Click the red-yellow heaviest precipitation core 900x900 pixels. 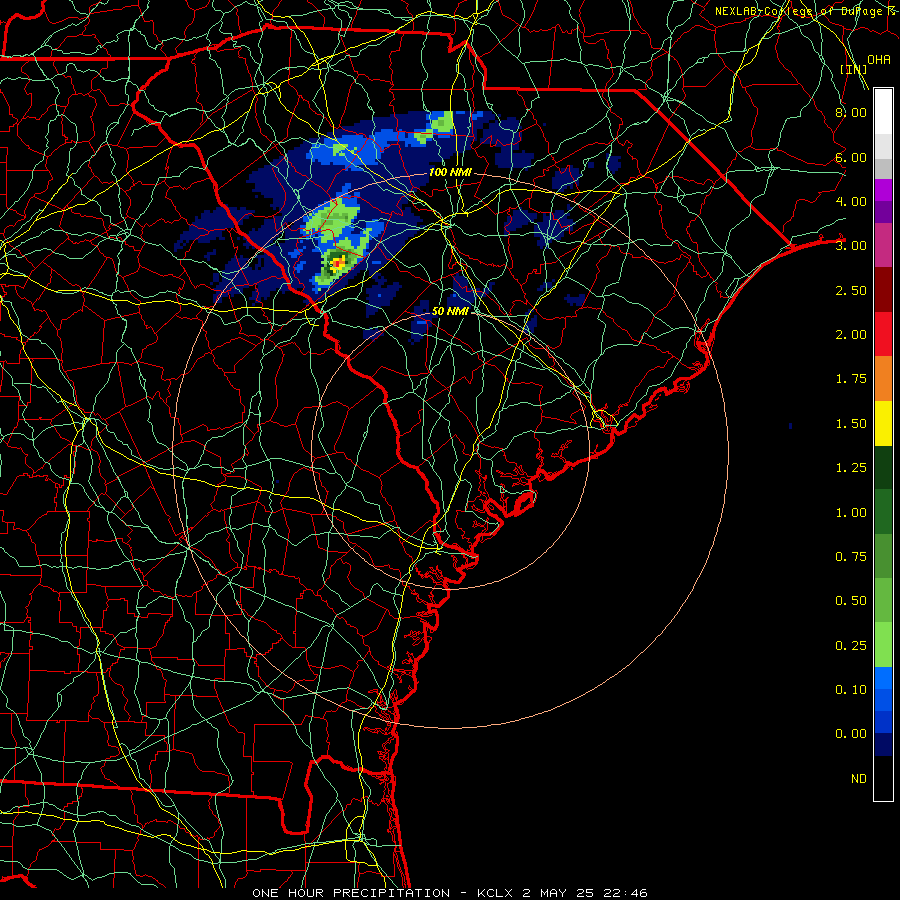(338, 263)
